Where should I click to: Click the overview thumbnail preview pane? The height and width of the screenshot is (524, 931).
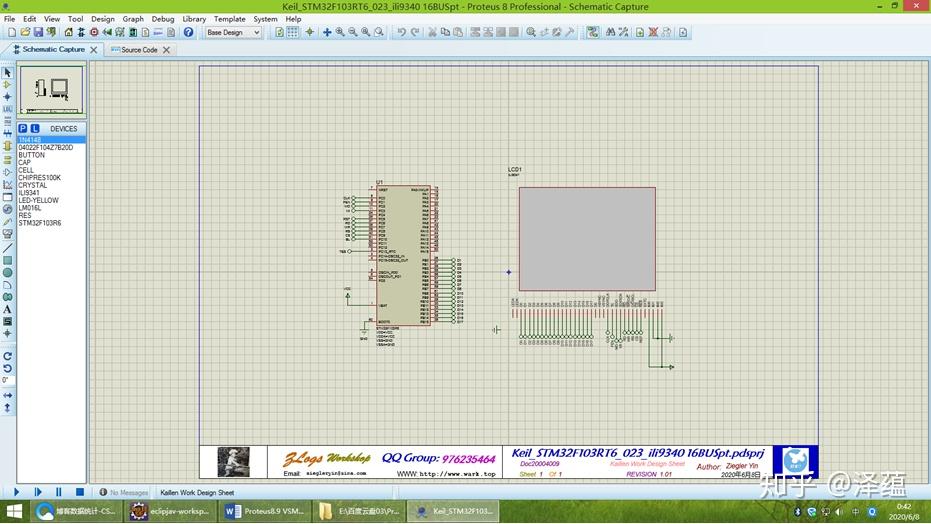tap(51, 91)
